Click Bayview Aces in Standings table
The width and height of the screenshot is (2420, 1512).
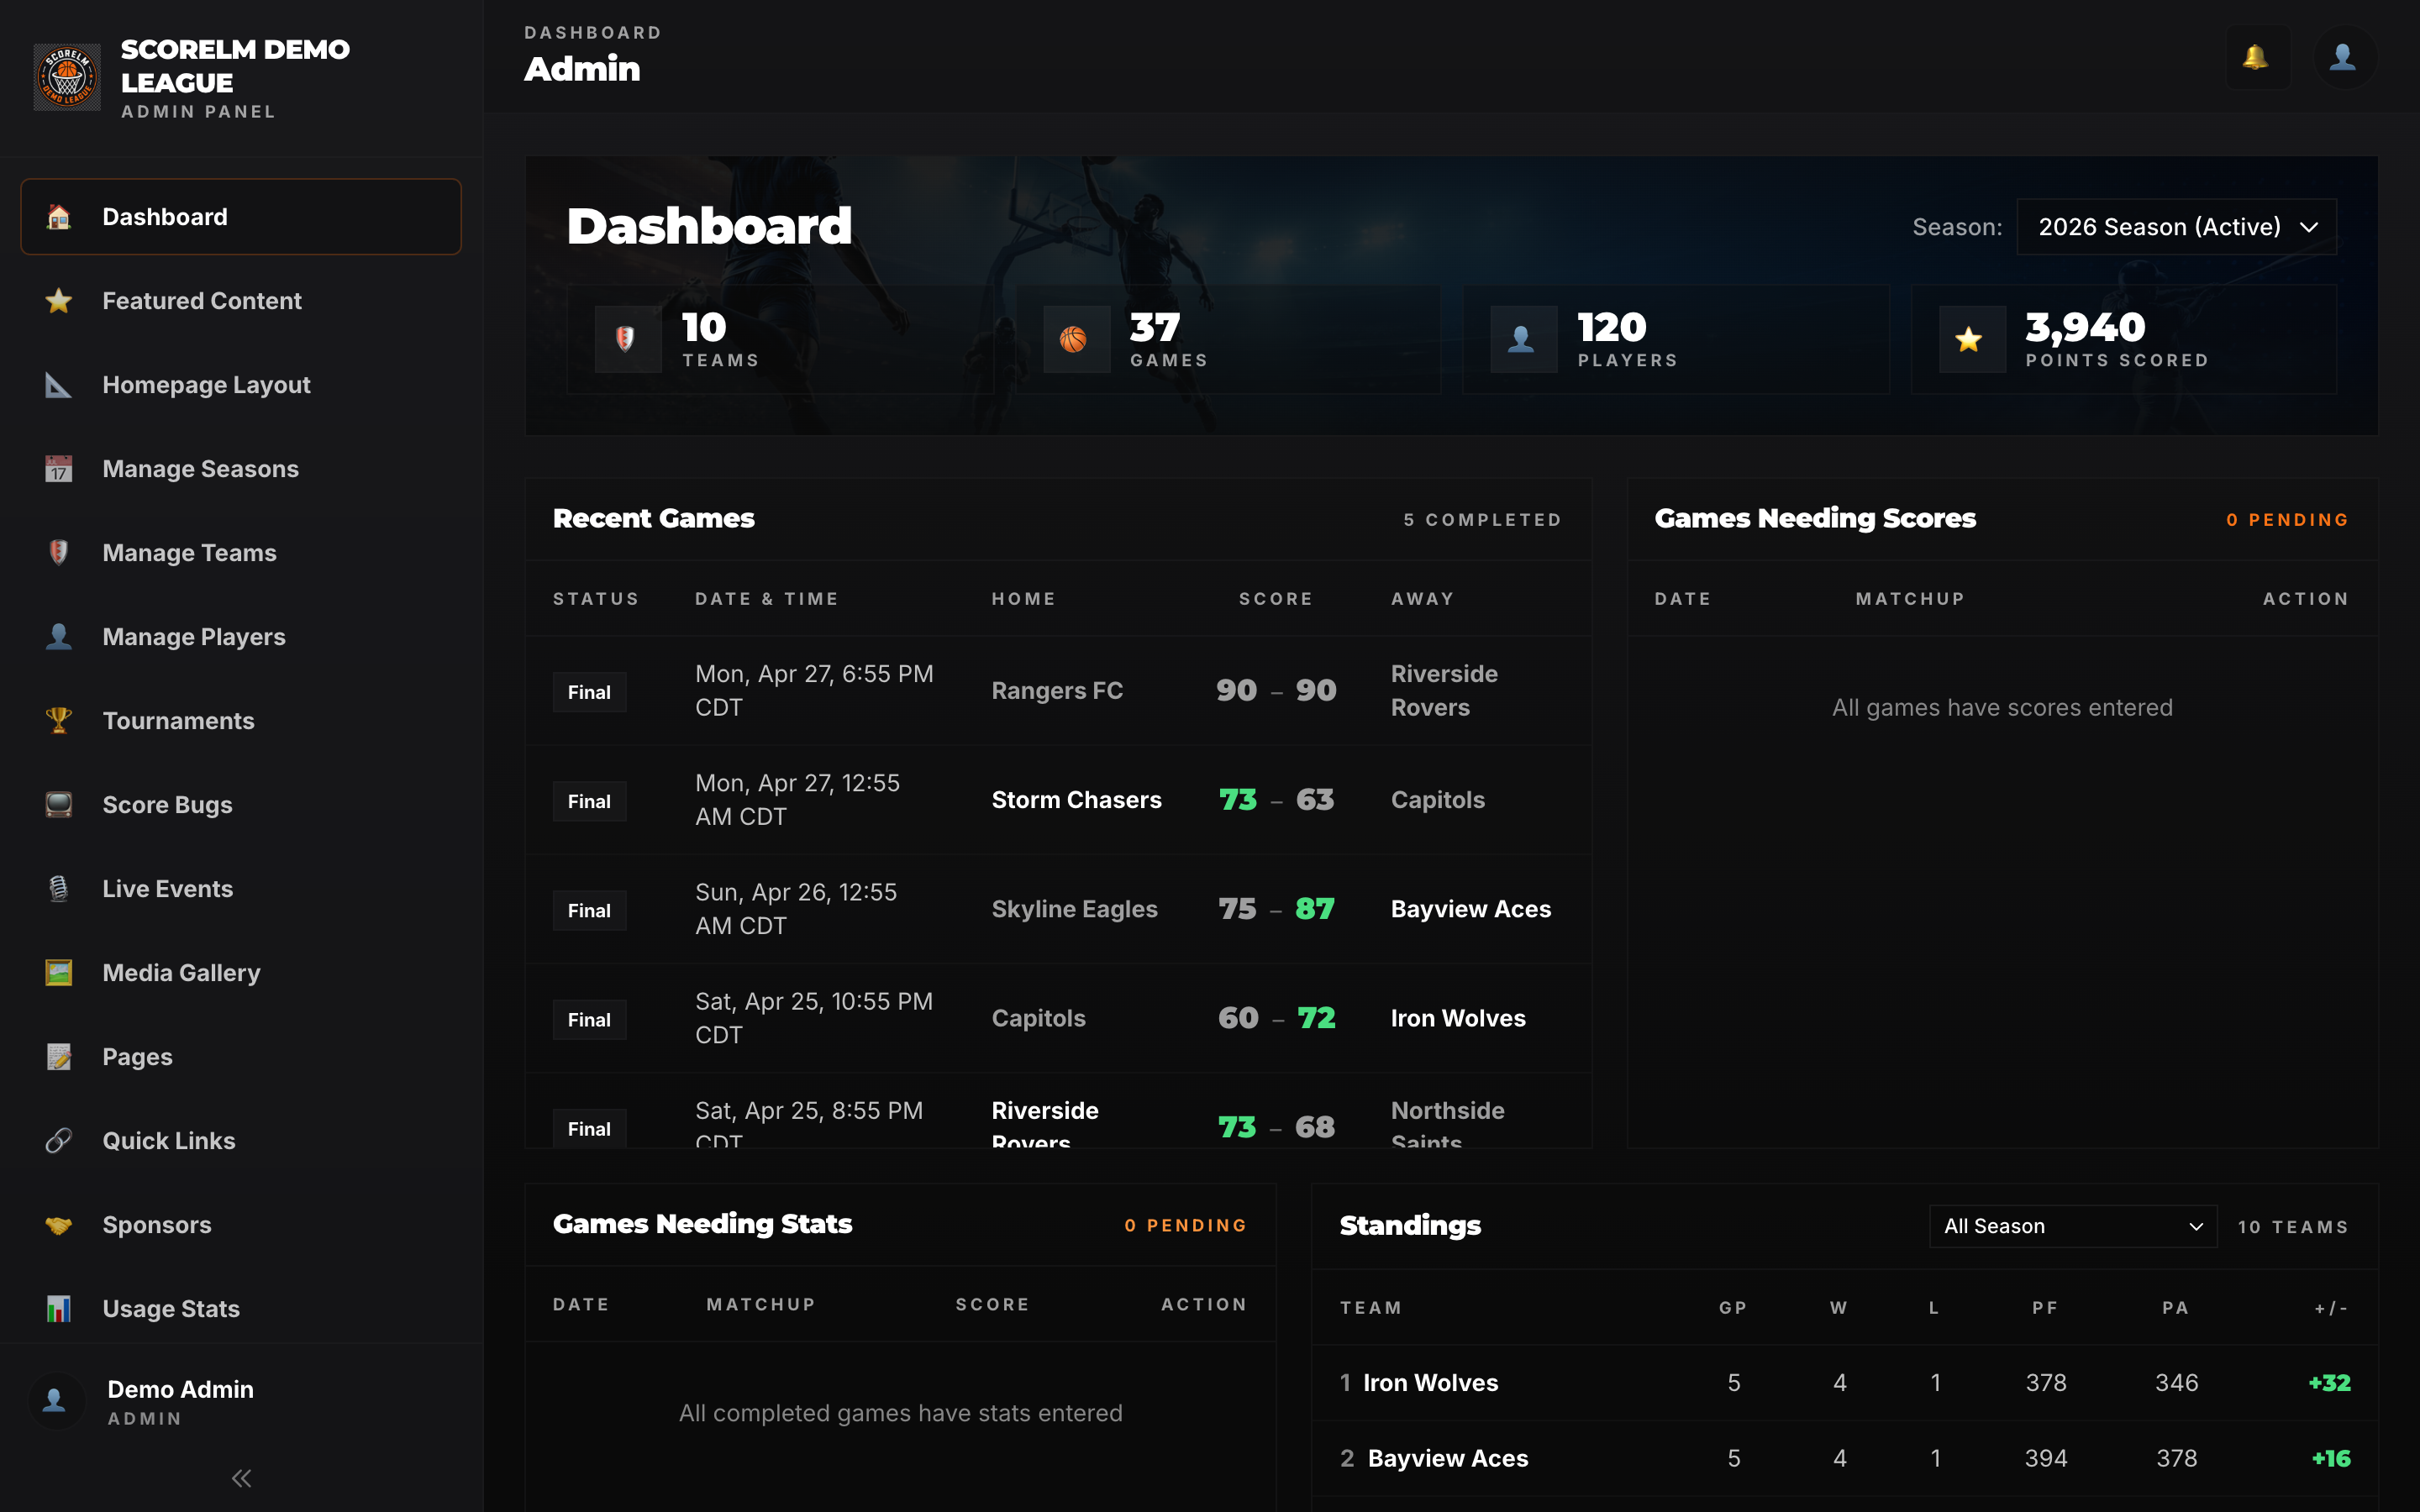tap(1447, 1459)
